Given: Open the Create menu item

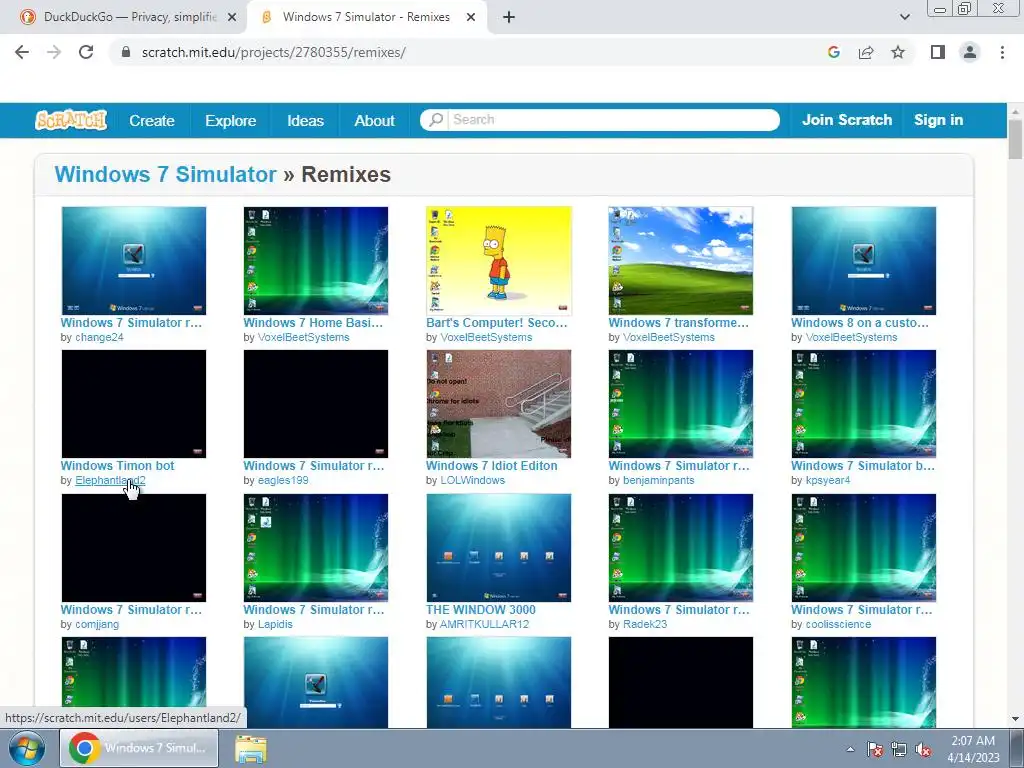Looking at the screenshot, I should point(152,121).
